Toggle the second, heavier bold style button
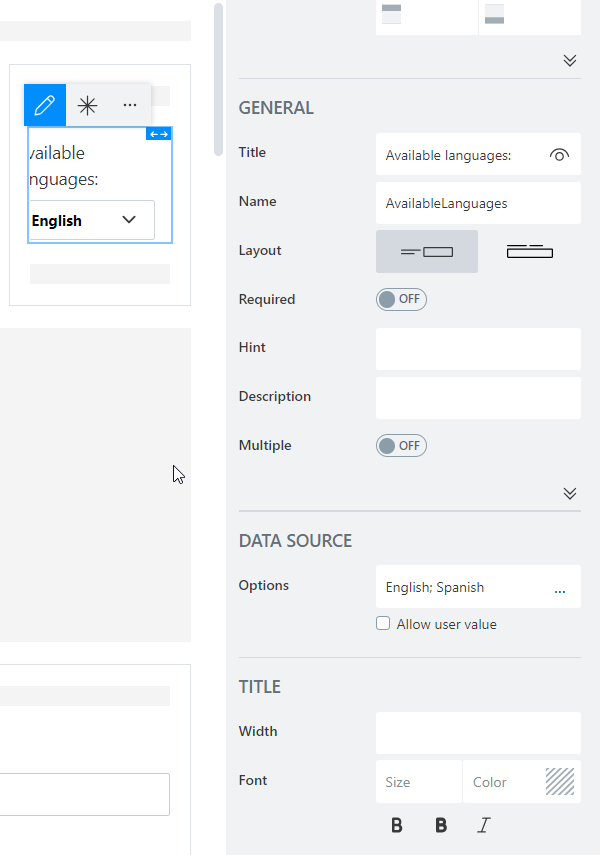Image resolution: width=600 pixels, height=855 pixels. 441,826
